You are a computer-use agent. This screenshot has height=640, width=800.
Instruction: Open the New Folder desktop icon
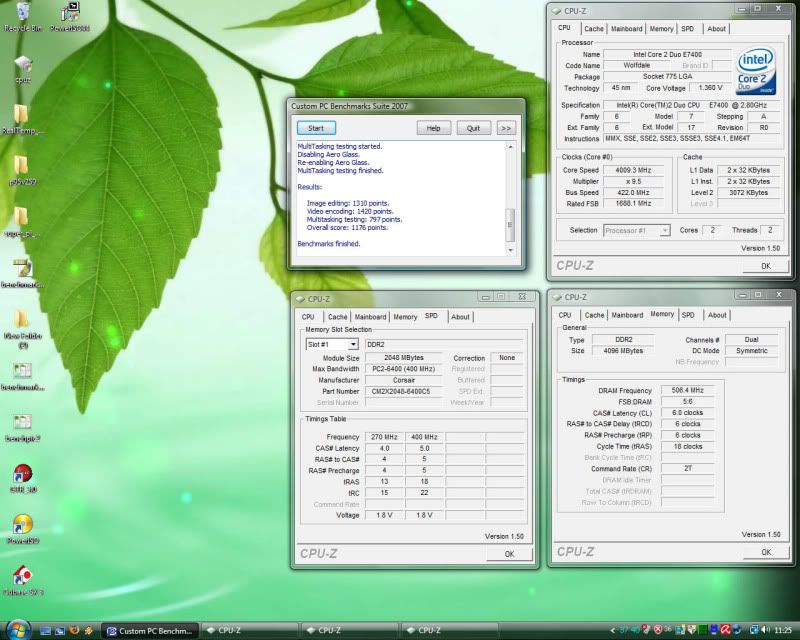point(19,321)
